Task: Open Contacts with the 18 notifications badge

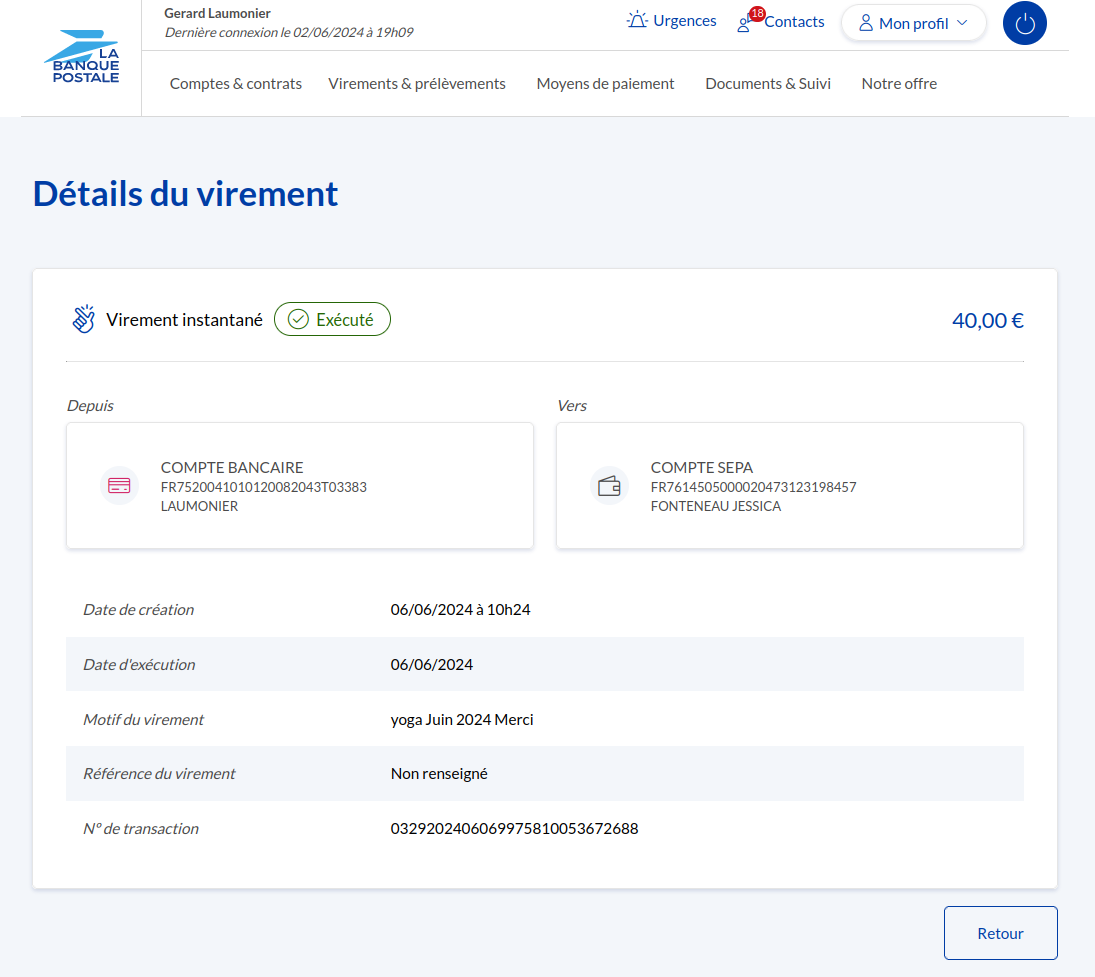Action: [781, 22]
